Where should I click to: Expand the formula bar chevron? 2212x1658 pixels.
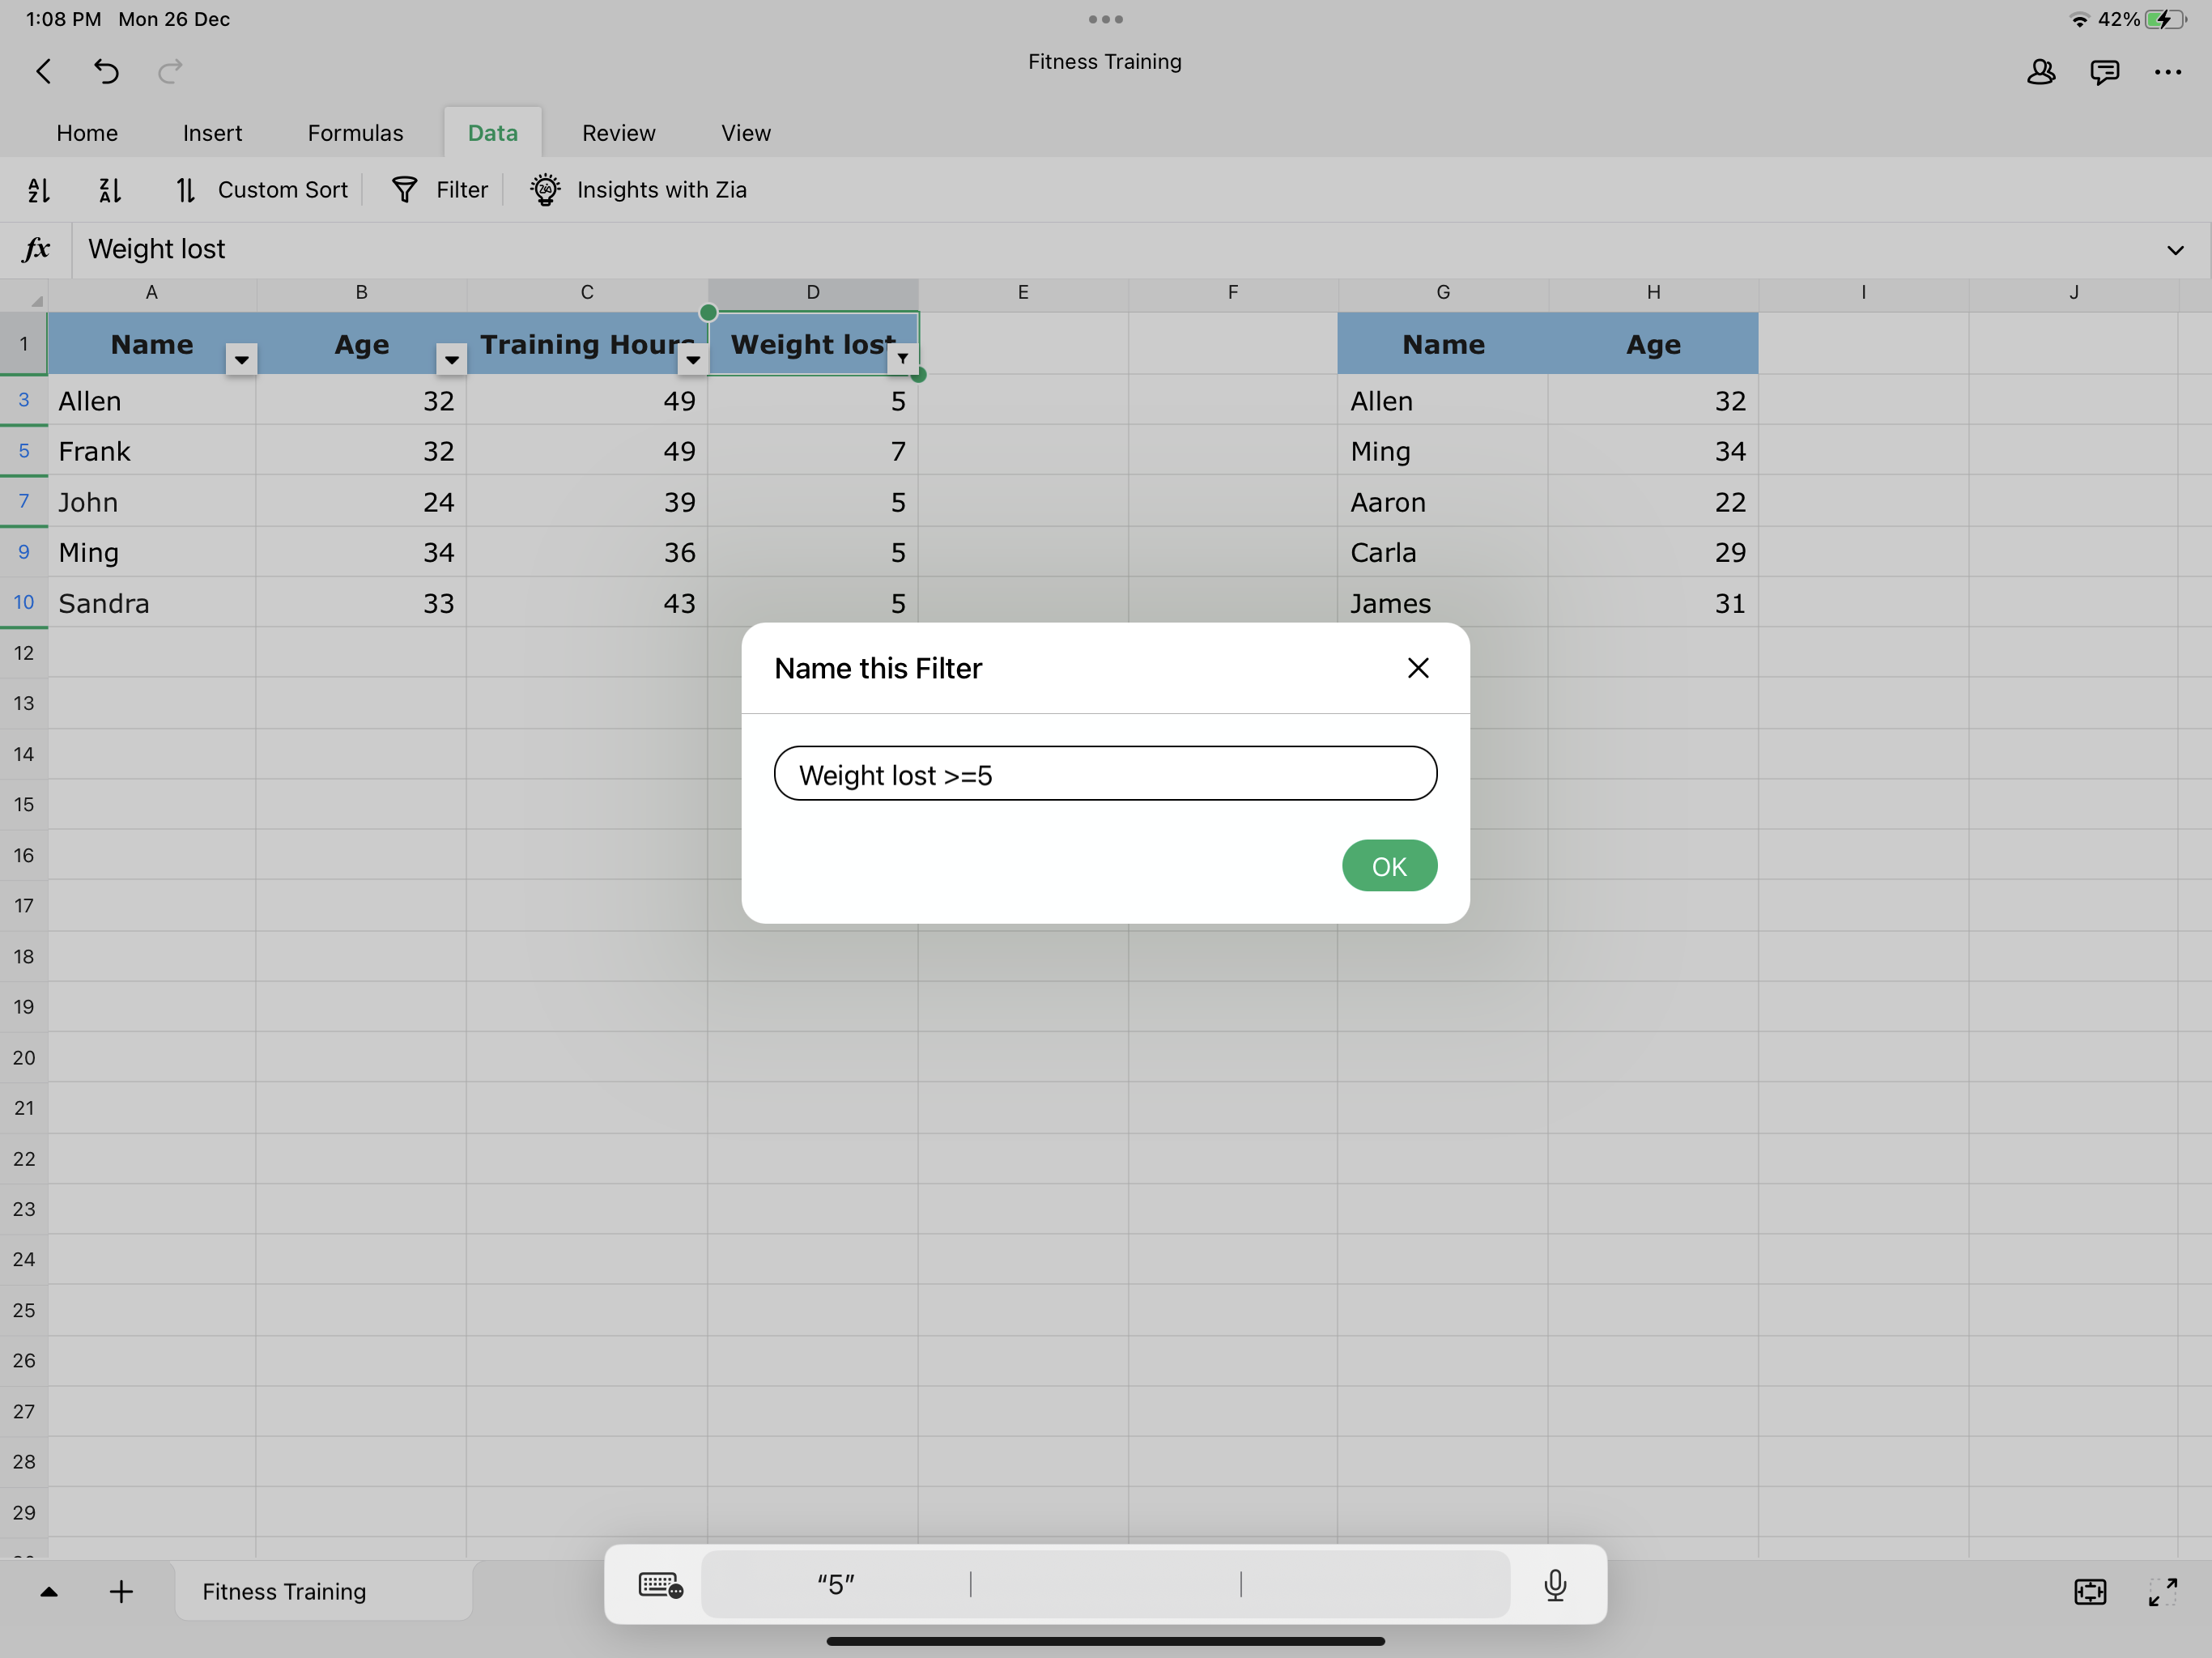(2175, 250)
